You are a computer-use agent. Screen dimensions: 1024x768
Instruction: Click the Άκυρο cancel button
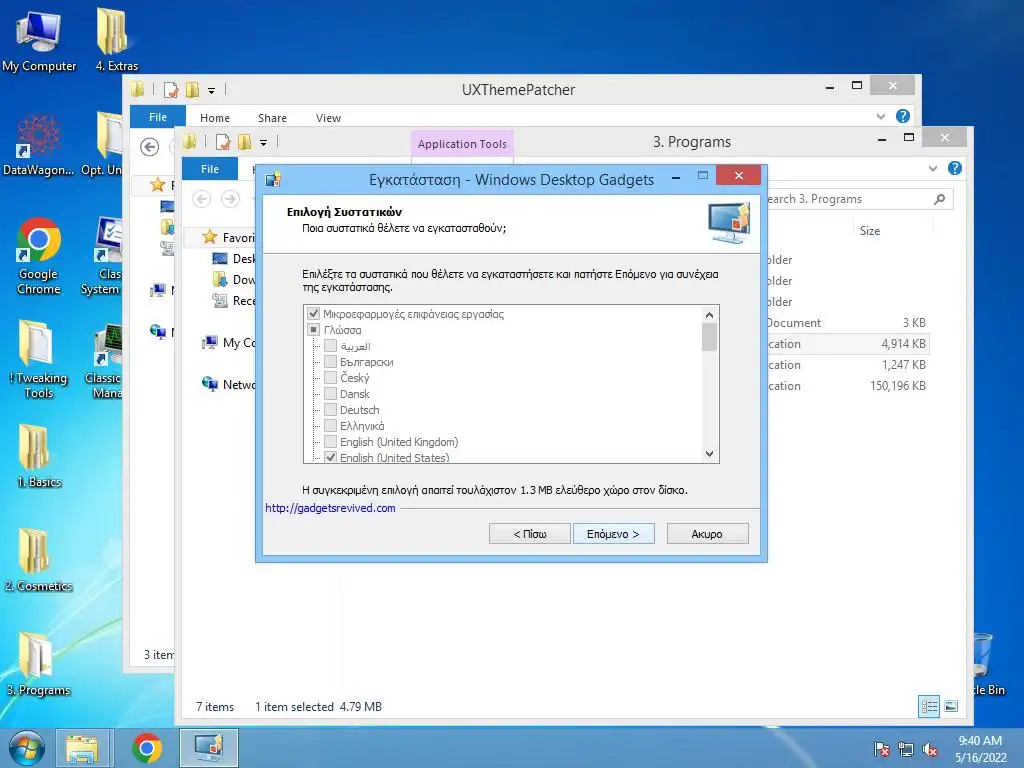tap(707, 534)
